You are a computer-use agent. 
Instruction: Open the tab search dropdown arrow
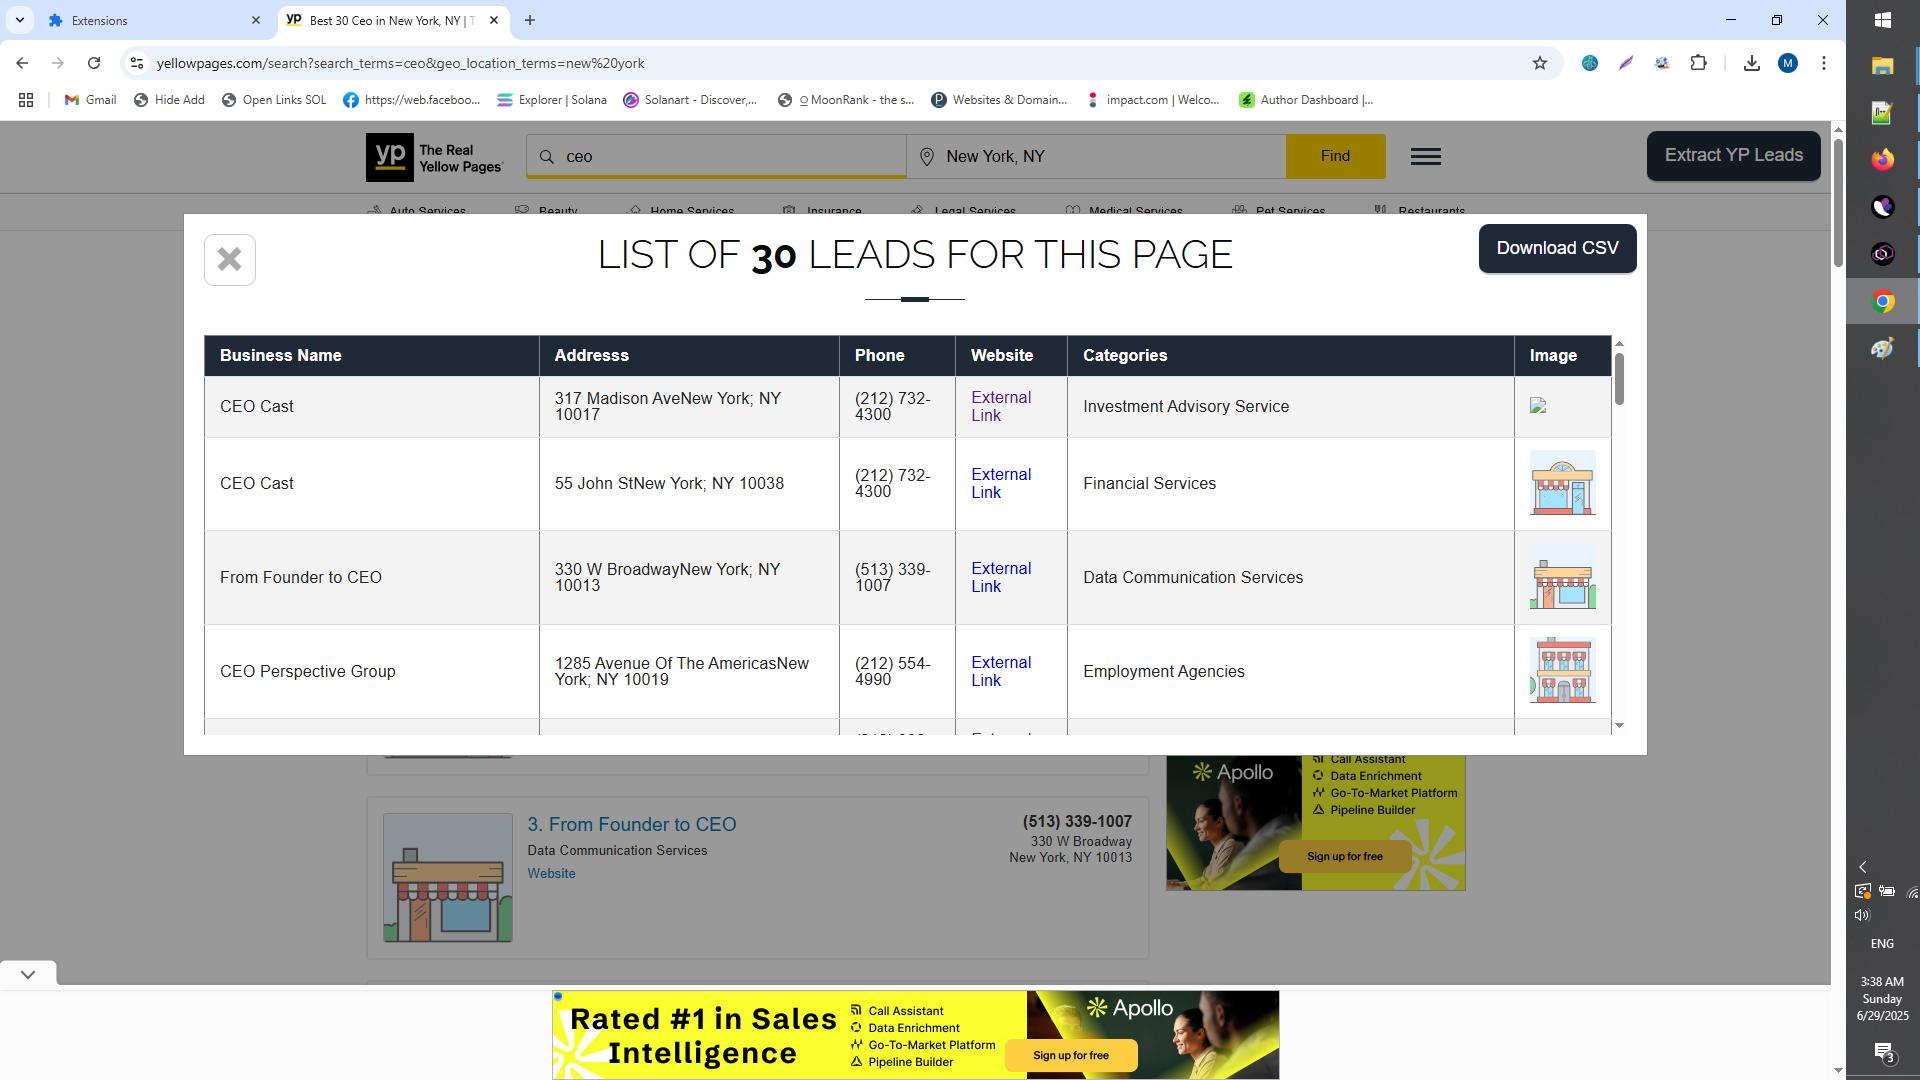tap(19, 20)
